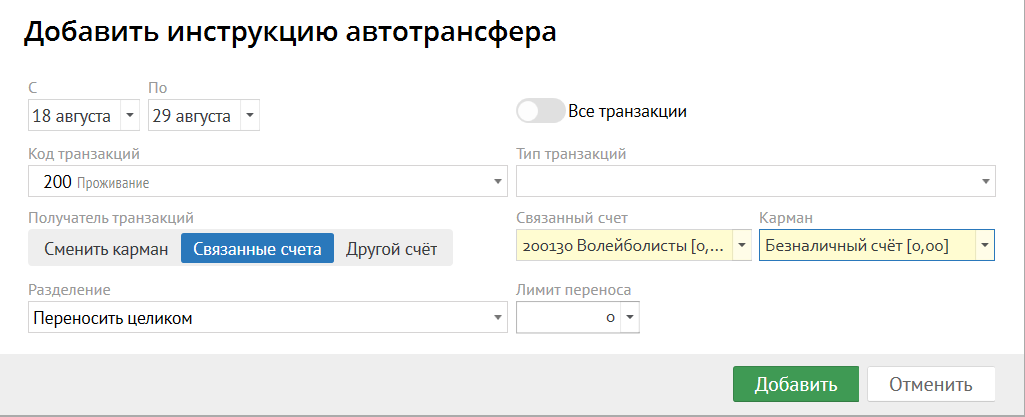The height and width of the screenshot is (417, 1025).
Task: Expand the "Тип транзакций" dropdown arrow
Action: [985, 182]
